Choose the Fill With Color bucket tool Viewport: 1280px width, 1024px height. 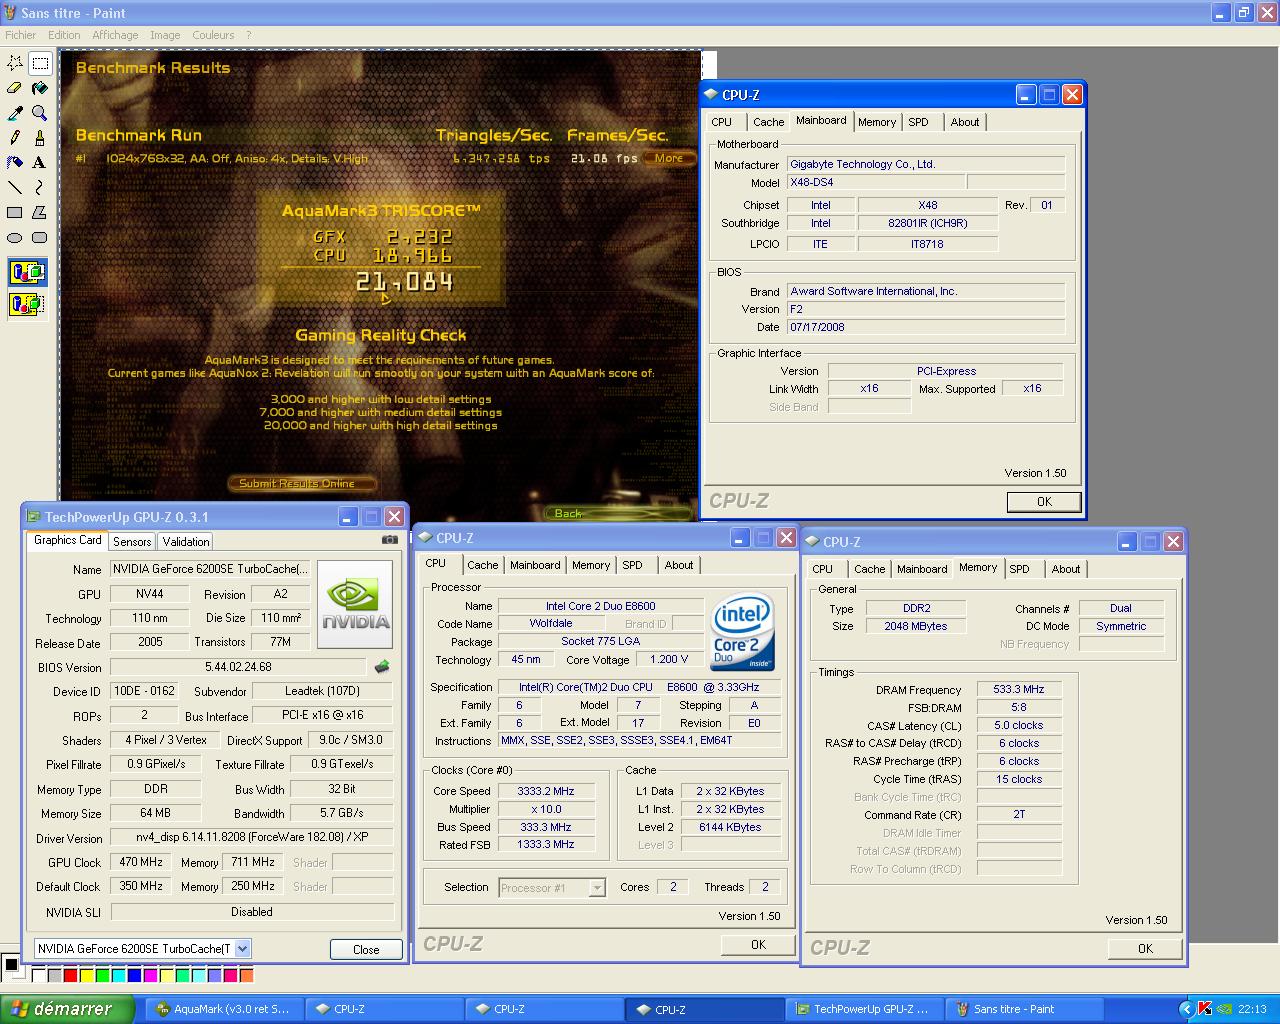(40, 88)
